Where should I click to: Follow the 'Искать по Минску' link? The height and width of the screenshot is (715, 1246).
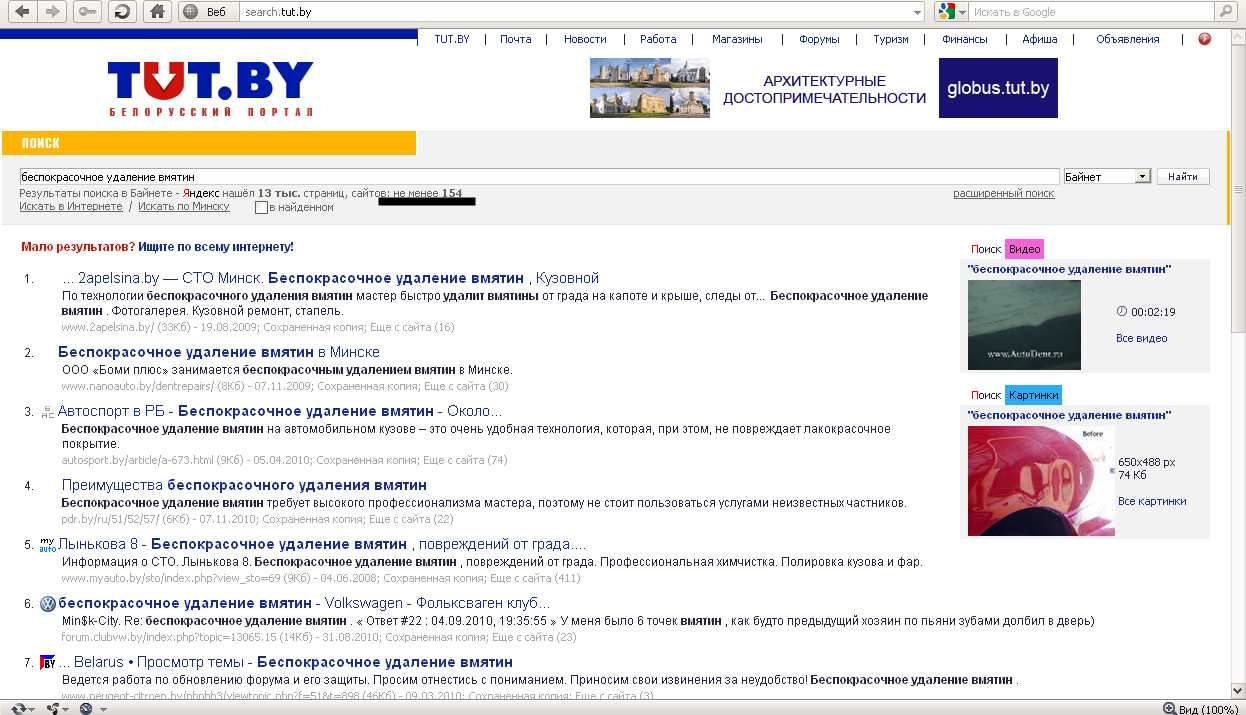coord(184,206)
